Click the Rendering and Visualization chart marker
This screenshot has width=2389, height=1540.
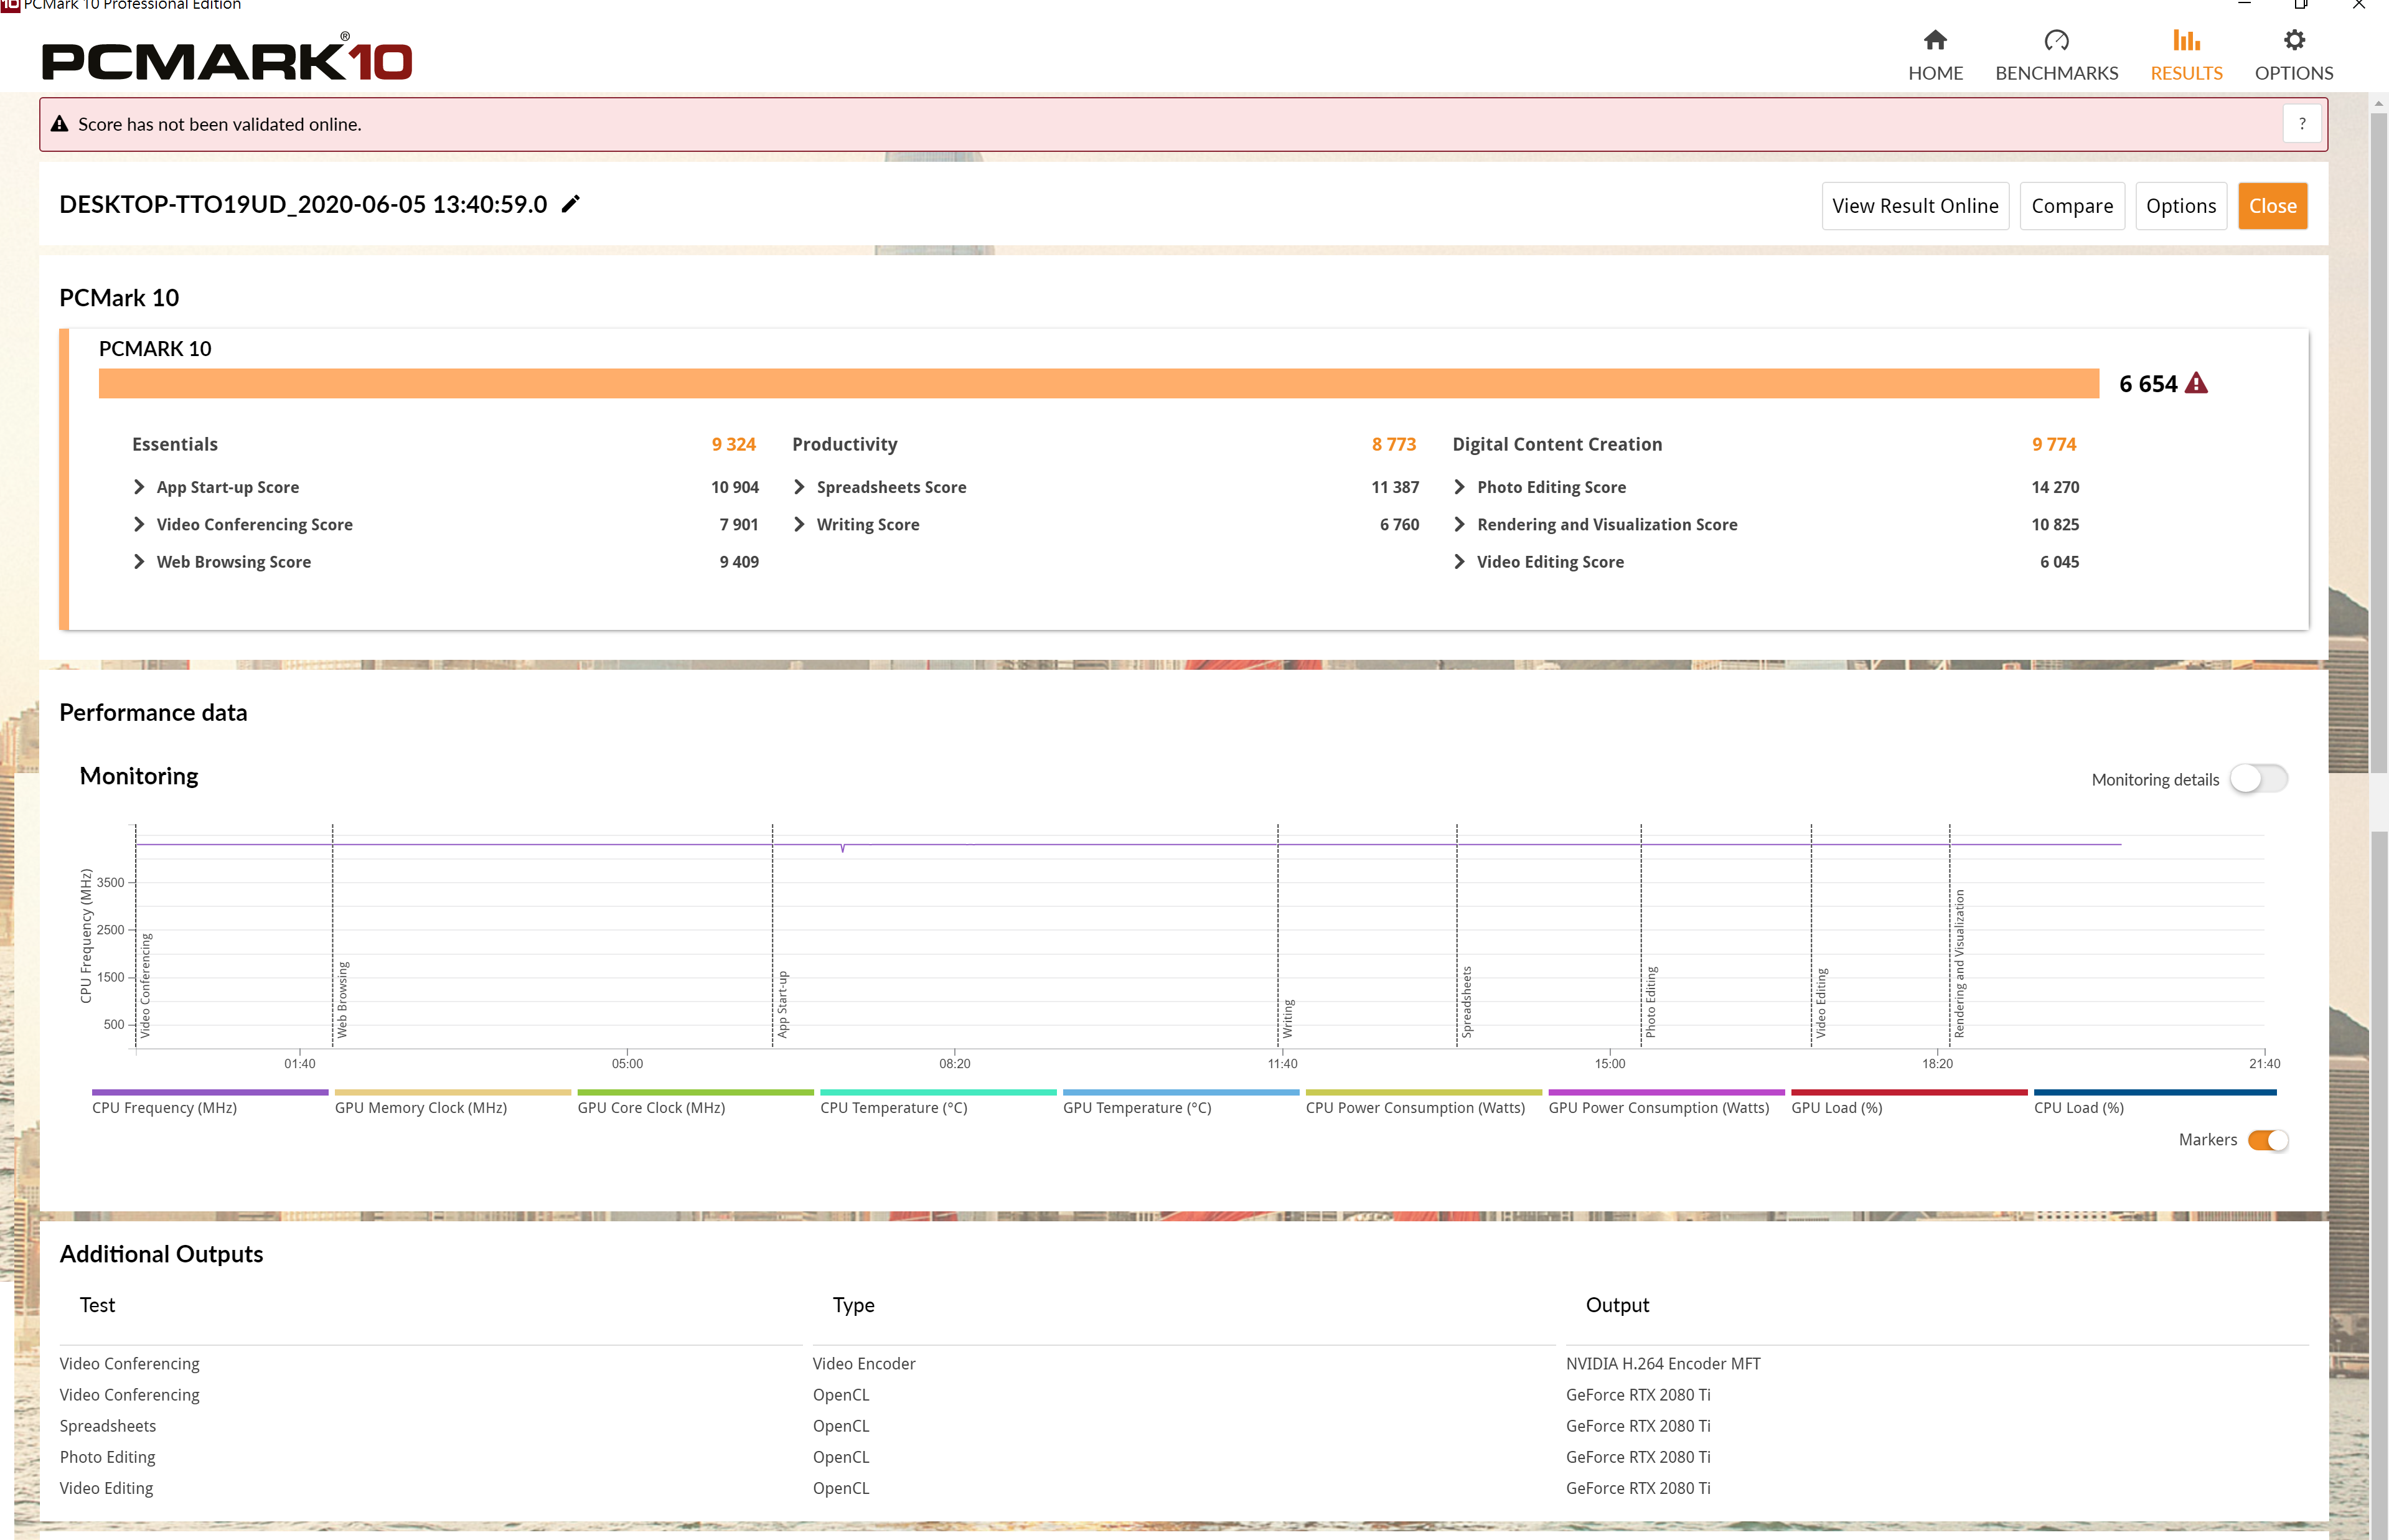coord(1959,963)
